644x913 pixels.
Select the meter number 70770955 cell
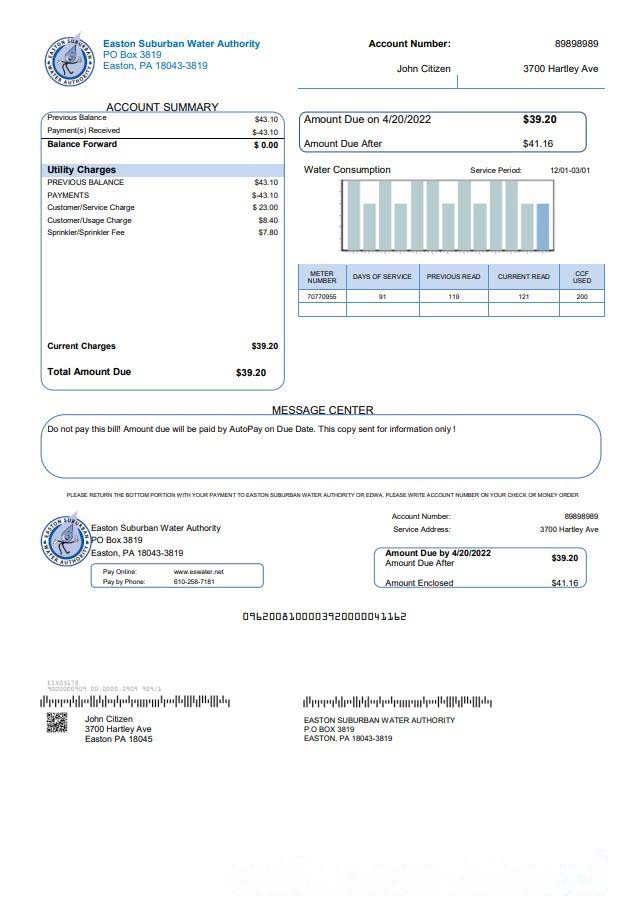(x=322, y=297)
